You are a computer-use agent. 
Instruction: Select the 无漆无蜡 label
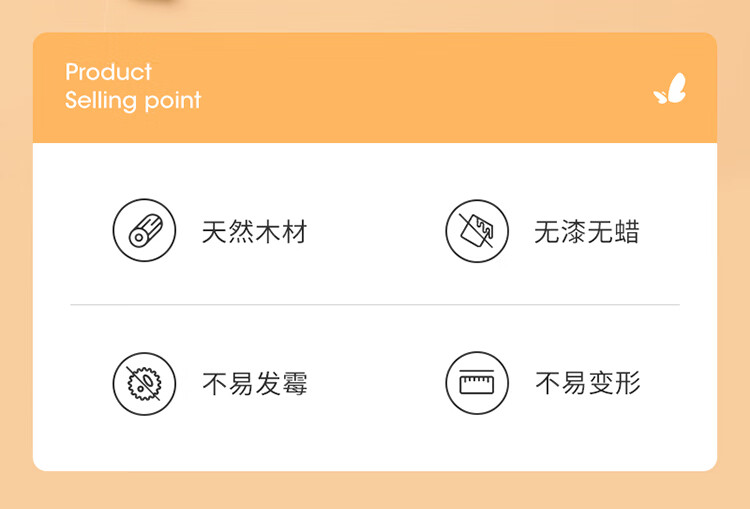586,232
